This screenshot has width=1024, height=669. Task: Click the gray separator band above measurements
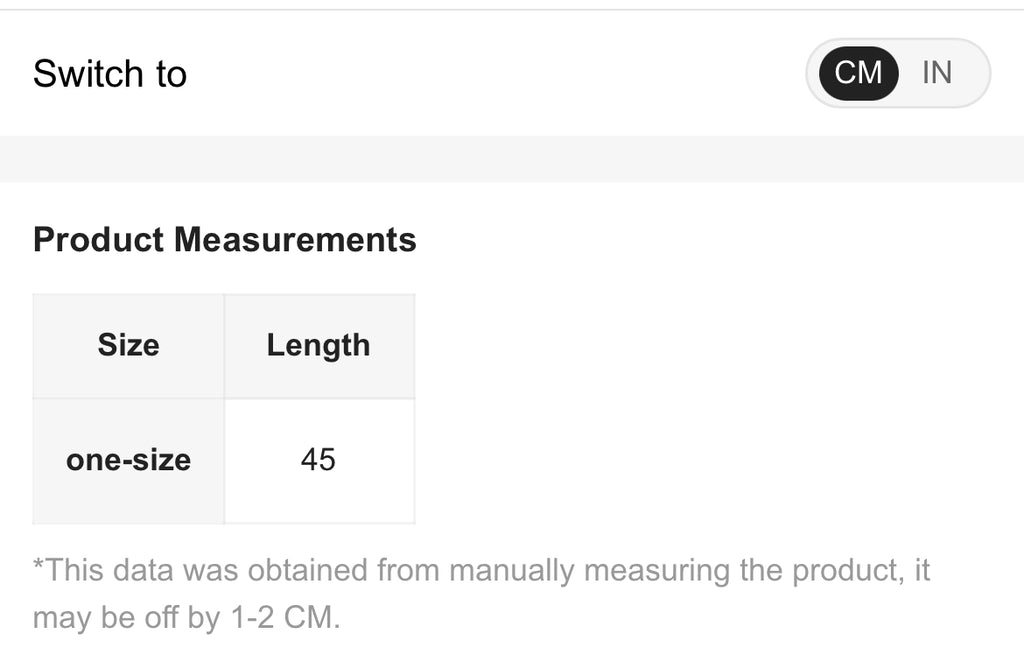click(x=512, y=159)
